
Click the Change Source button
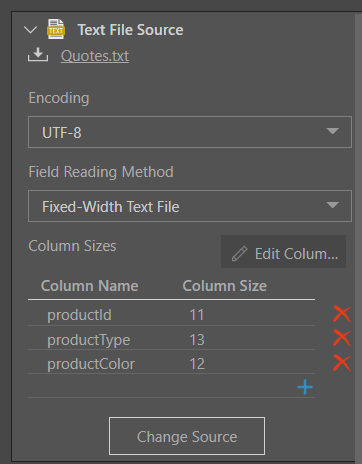click(187, 436)
